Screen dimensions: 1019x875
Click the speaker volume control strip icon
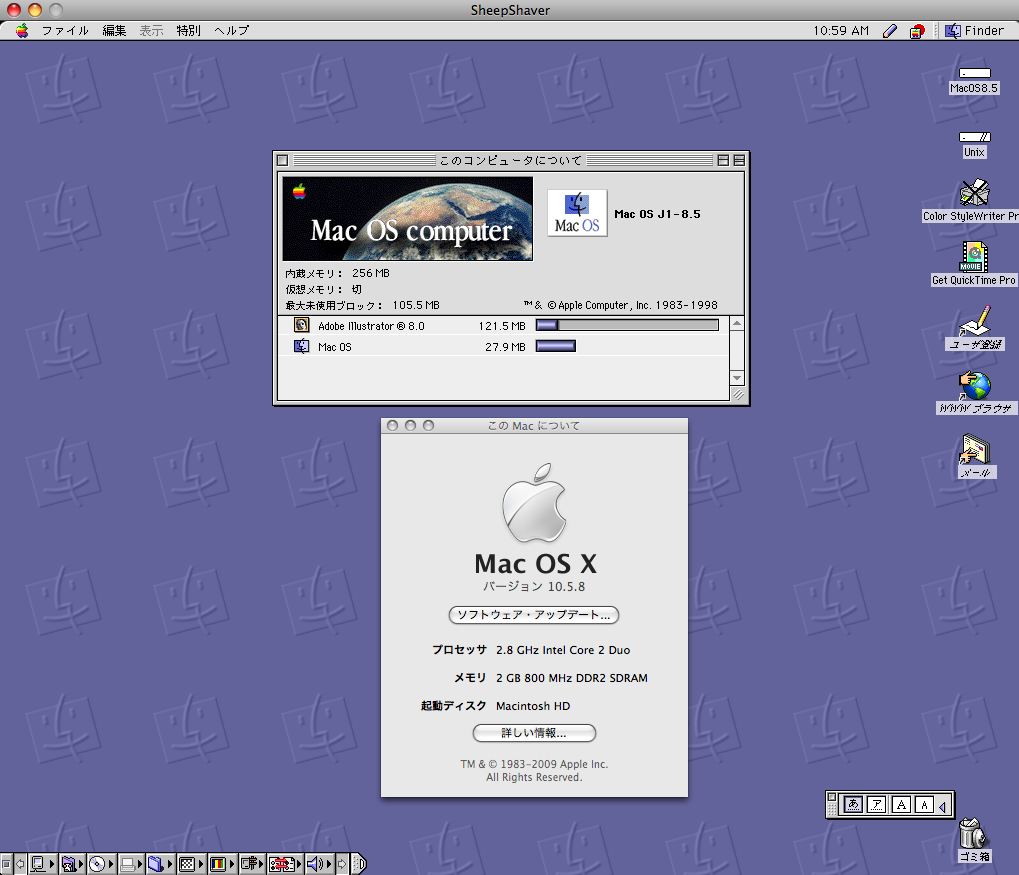tap(315, 864)
